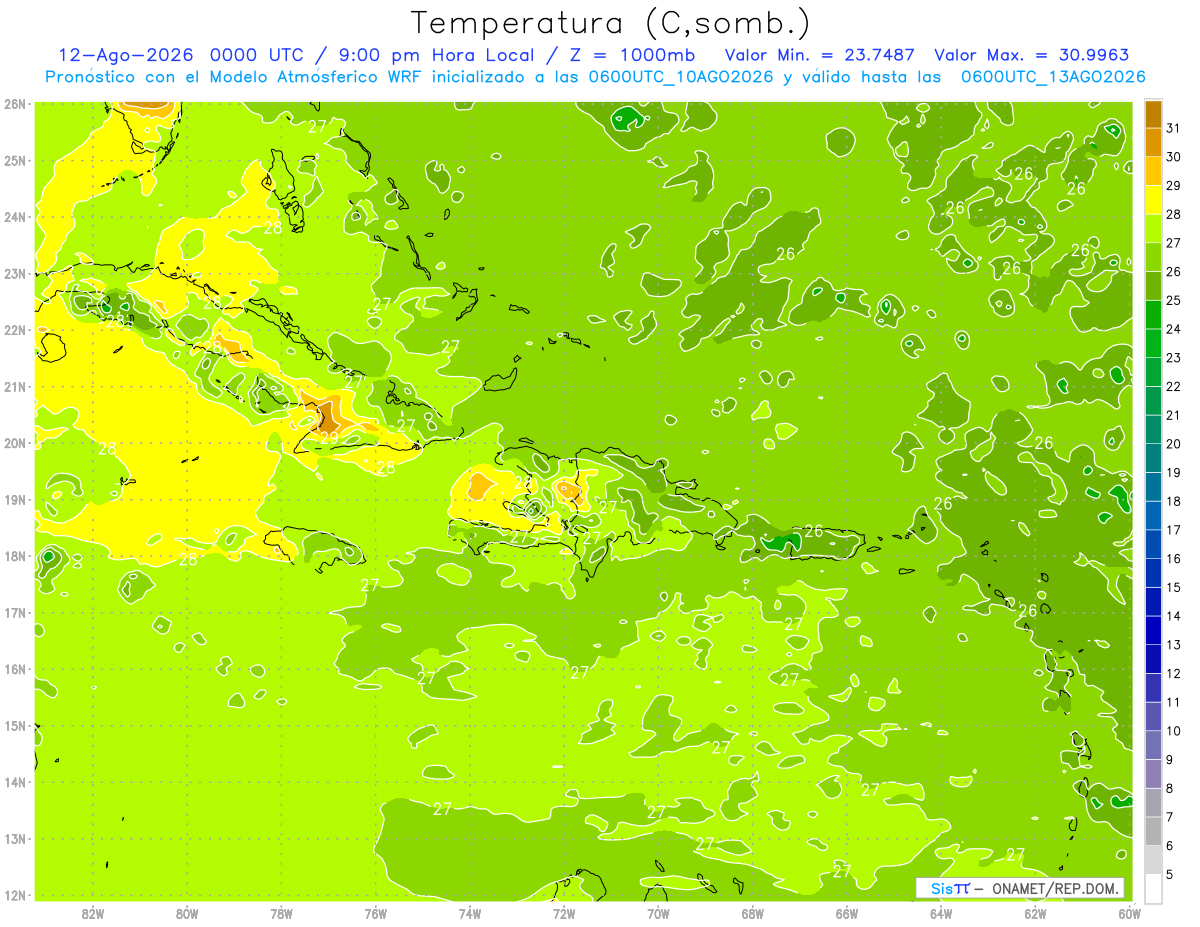Screen dimensions: 1200x927
Task: Click the '76W' longitude axis label
Action: click(376, 913)
